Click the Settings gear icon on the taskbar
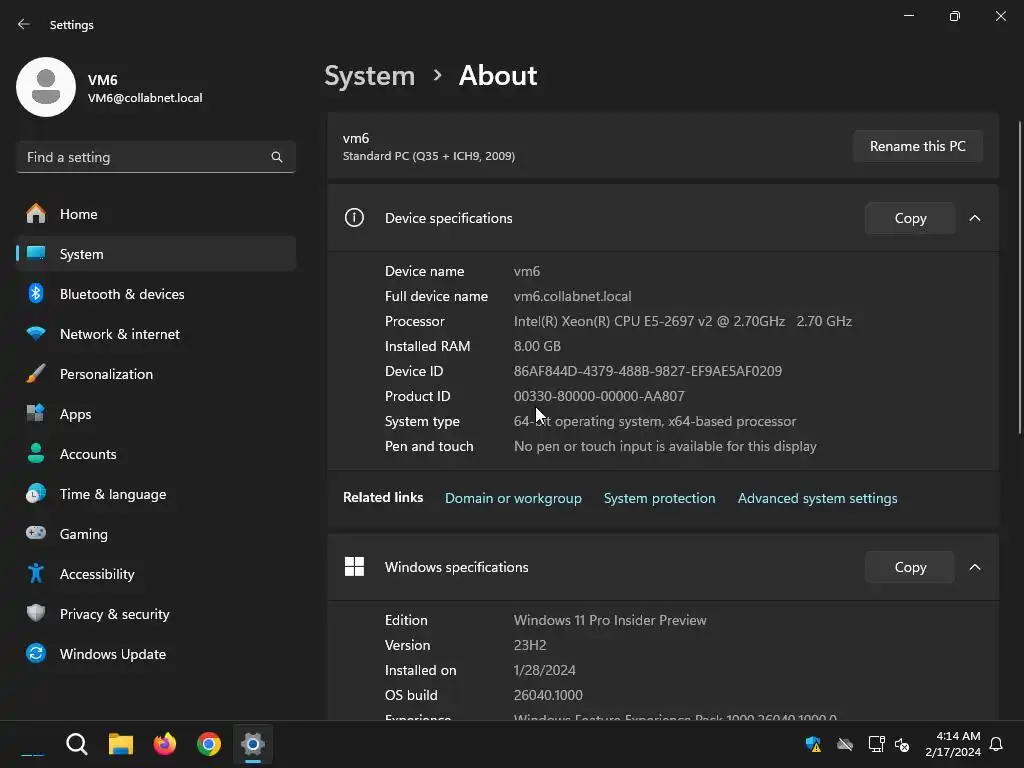The width and height of the screenshot is (1024, 768). [x=253, y=744]
